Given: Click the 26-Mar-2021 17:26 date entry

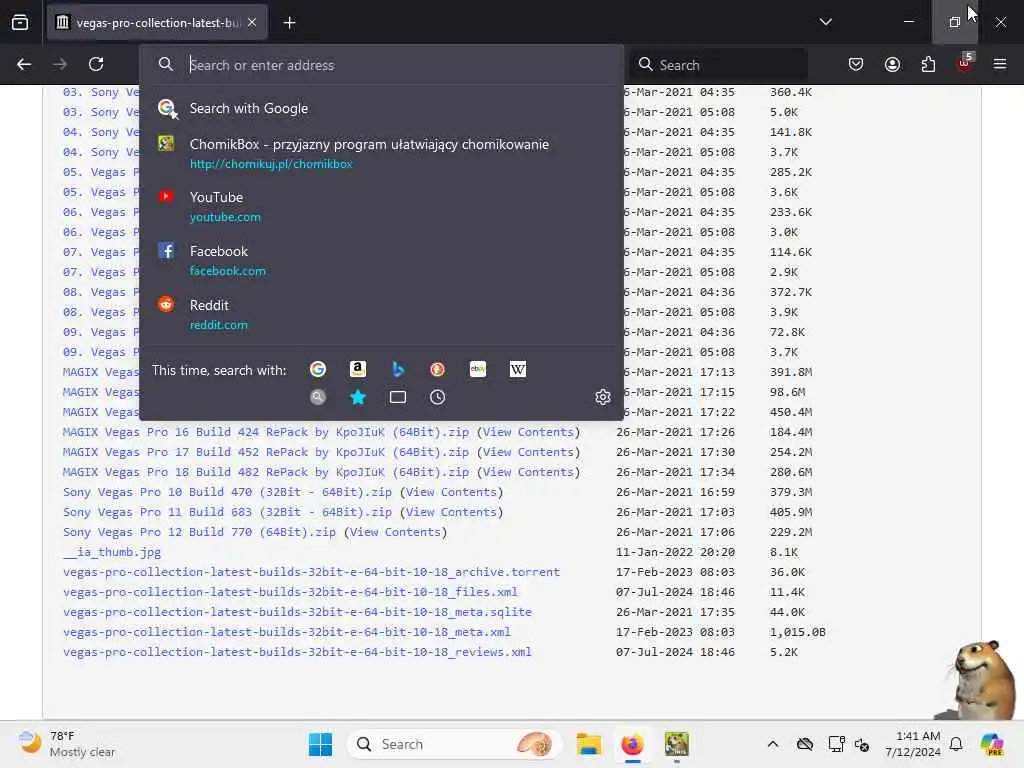Looking at the screenshot, I should [x=675, y=432].
